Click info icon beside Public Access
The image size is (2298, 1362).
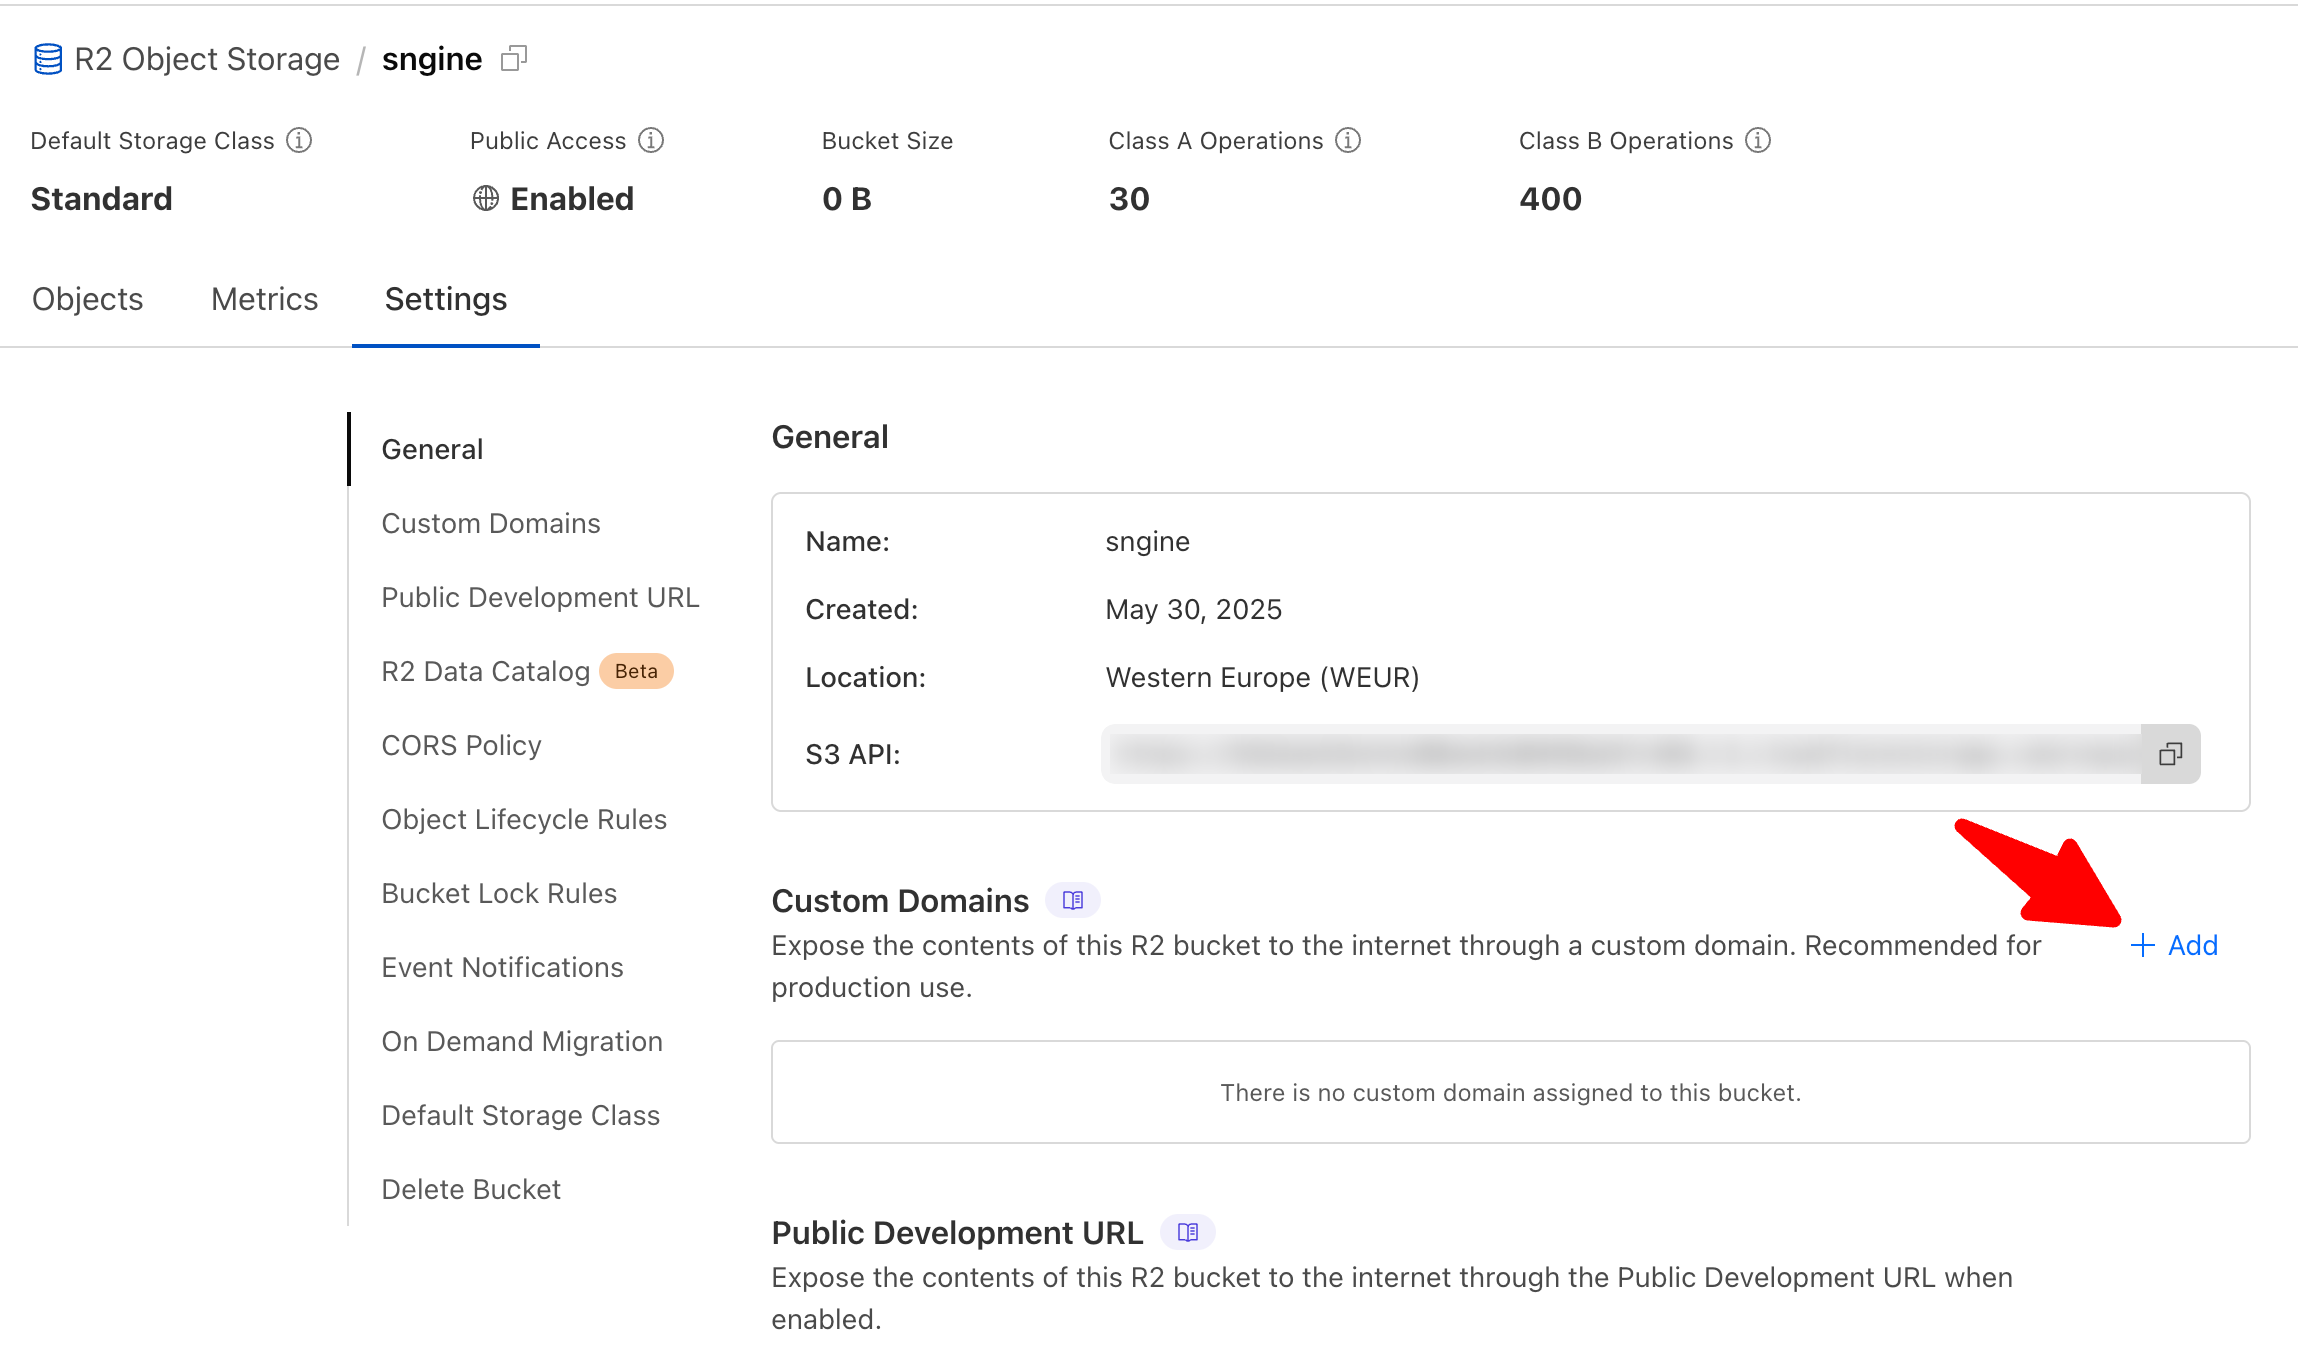651,140
